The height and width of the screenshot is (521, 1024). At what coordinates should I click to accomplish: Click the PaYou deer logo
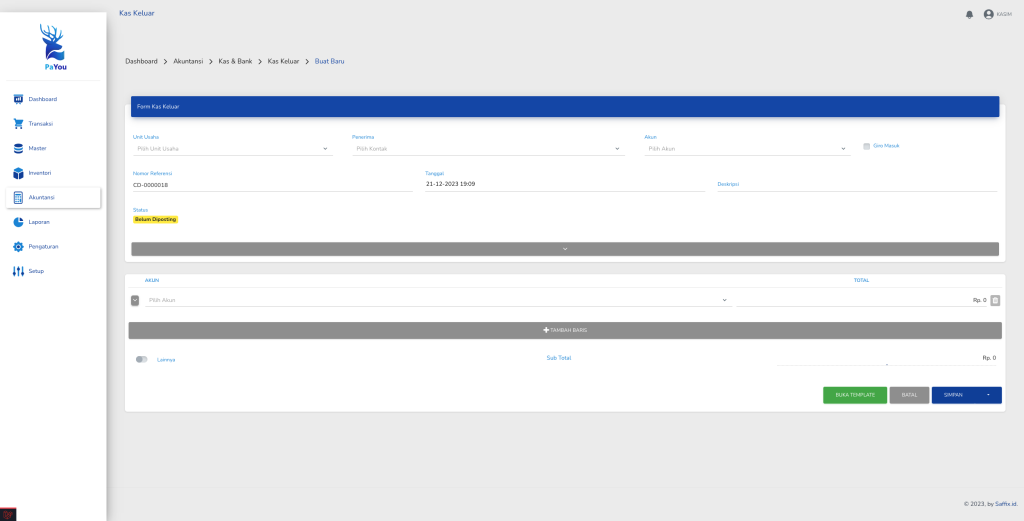pos(52,47)
